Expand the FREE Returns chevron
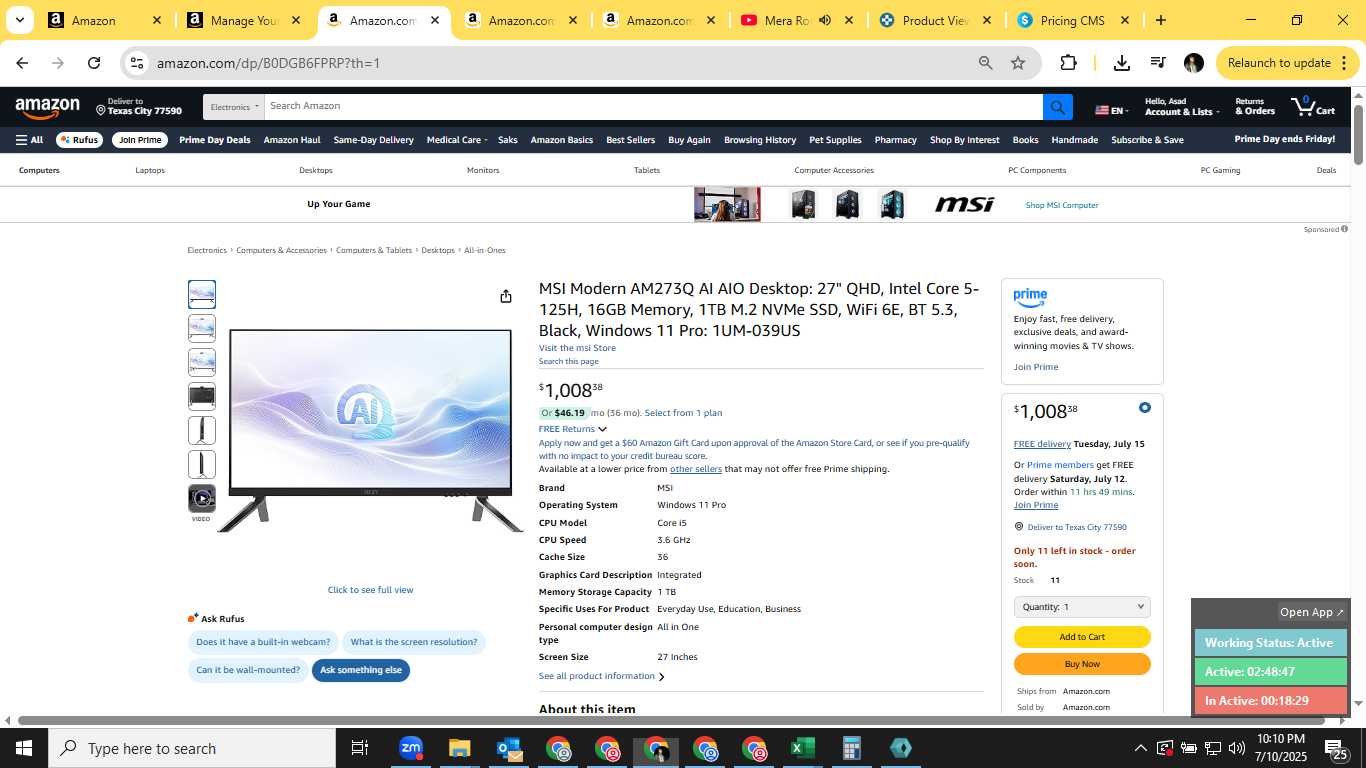Screen dimensions: 1366x768 point(602,429)
